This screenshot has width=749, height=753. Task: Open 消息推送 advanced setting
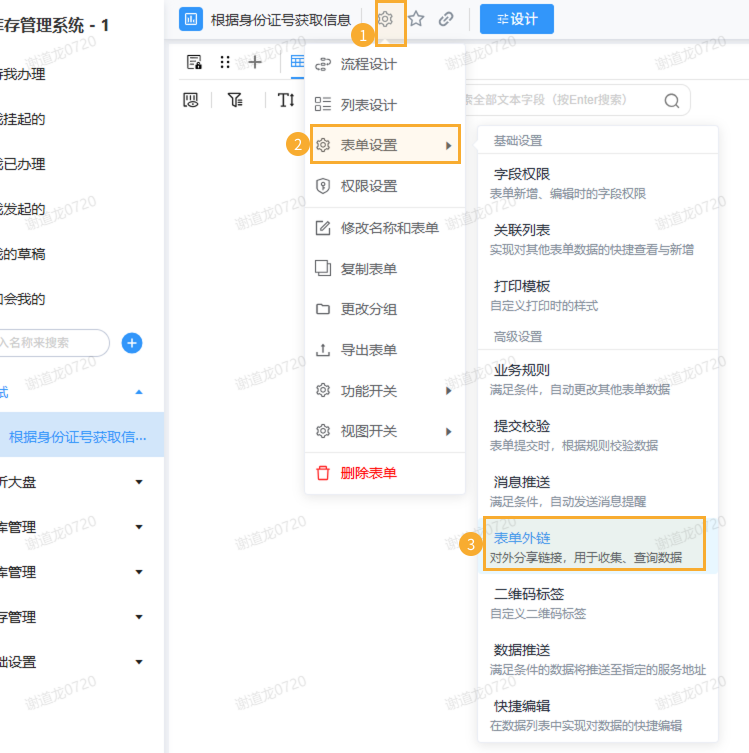point(598,491)
